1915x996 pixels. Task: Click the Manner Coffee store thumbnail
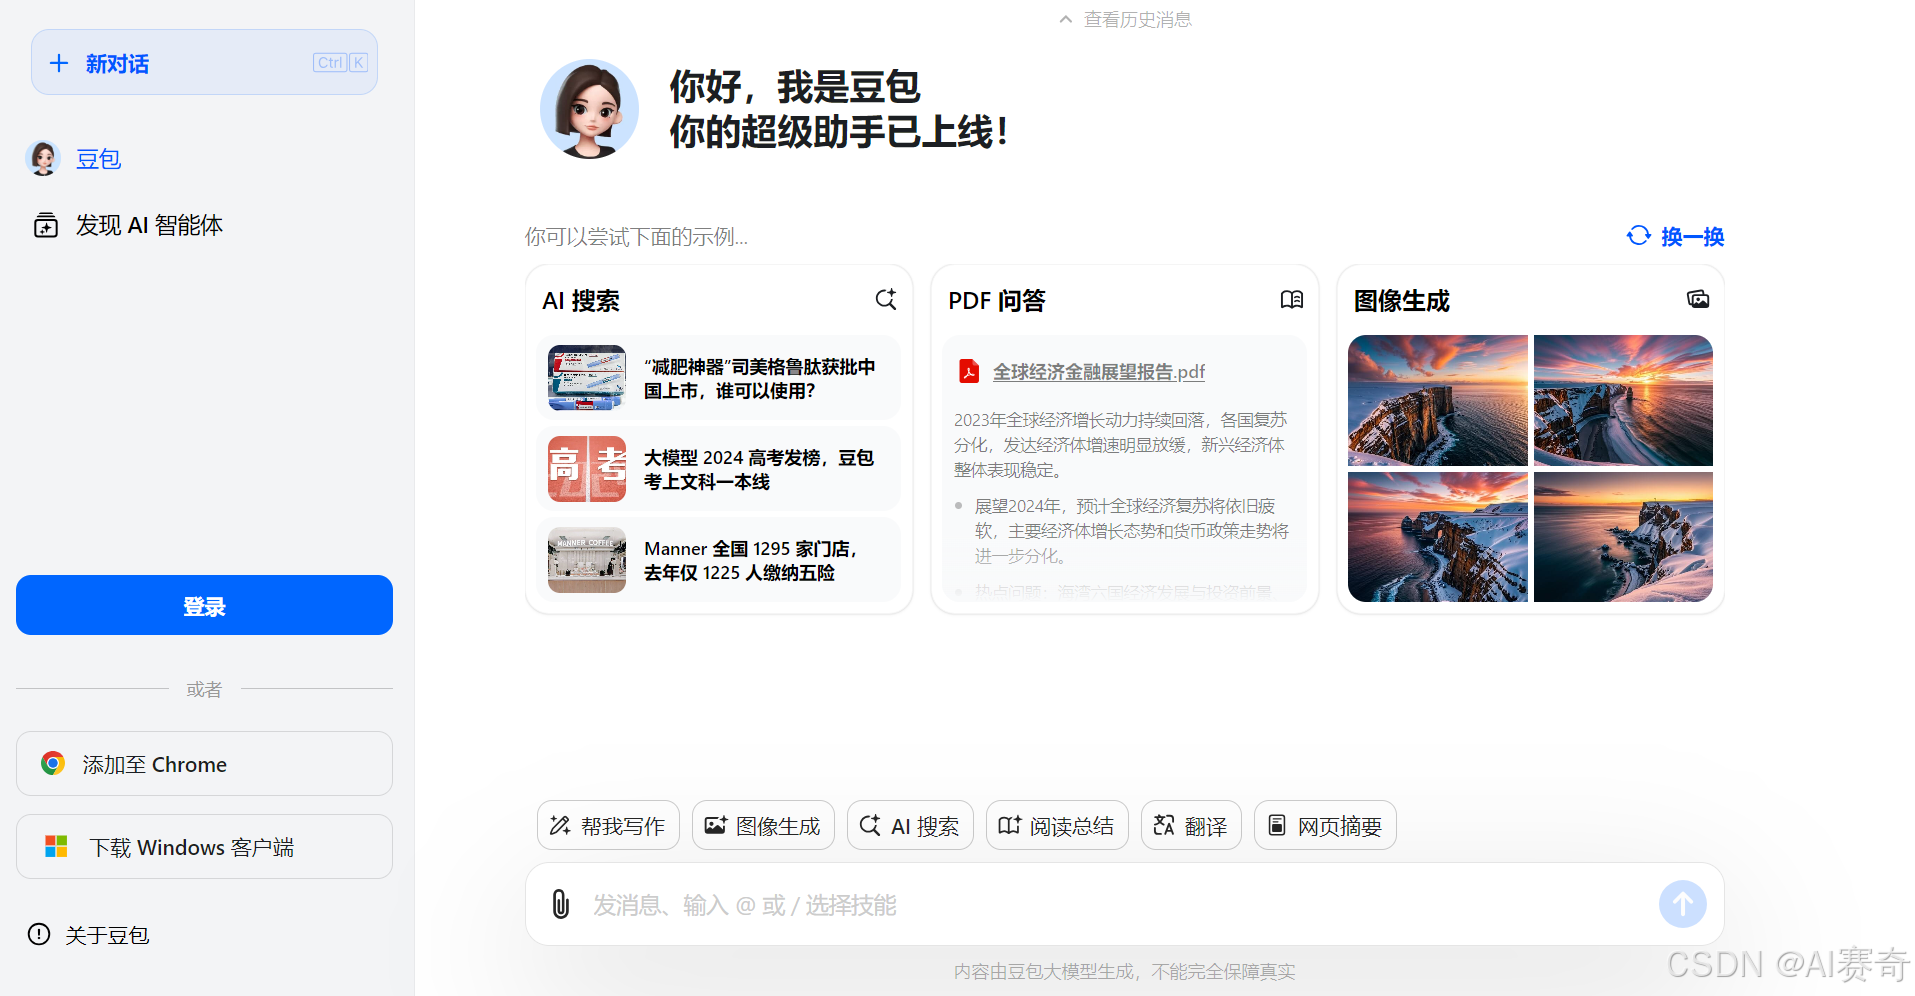587,560
